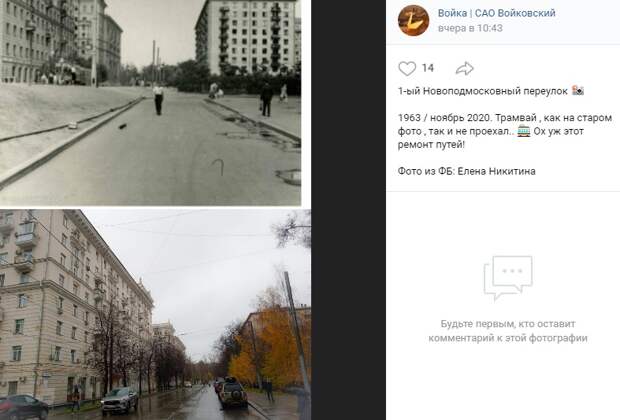Click the dark margin beside the photo

tap(348, 210)
